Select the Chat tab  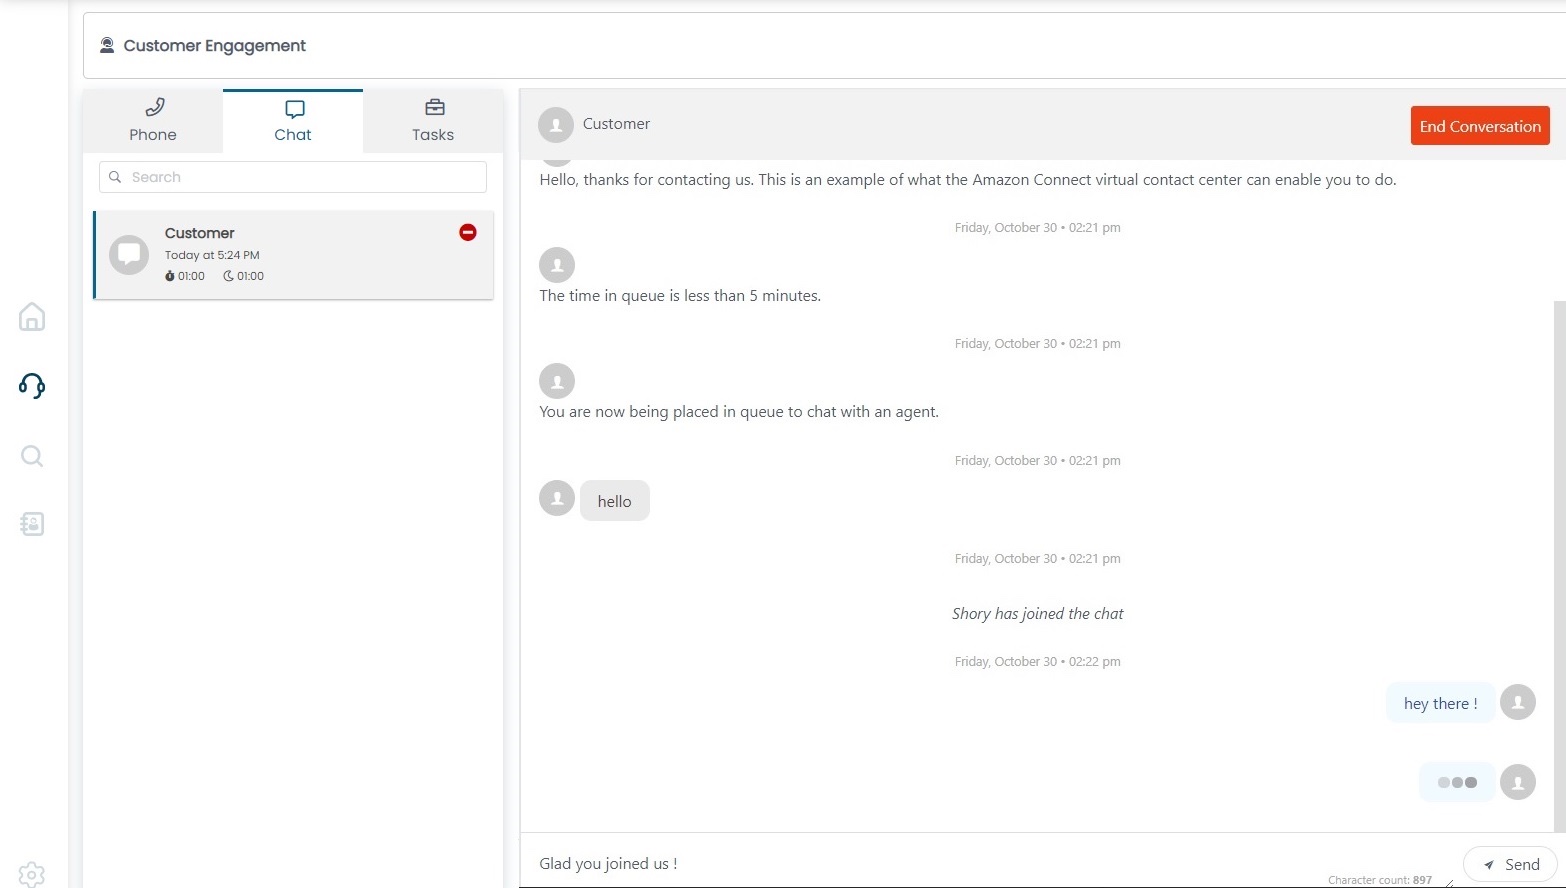coord(293,121)
